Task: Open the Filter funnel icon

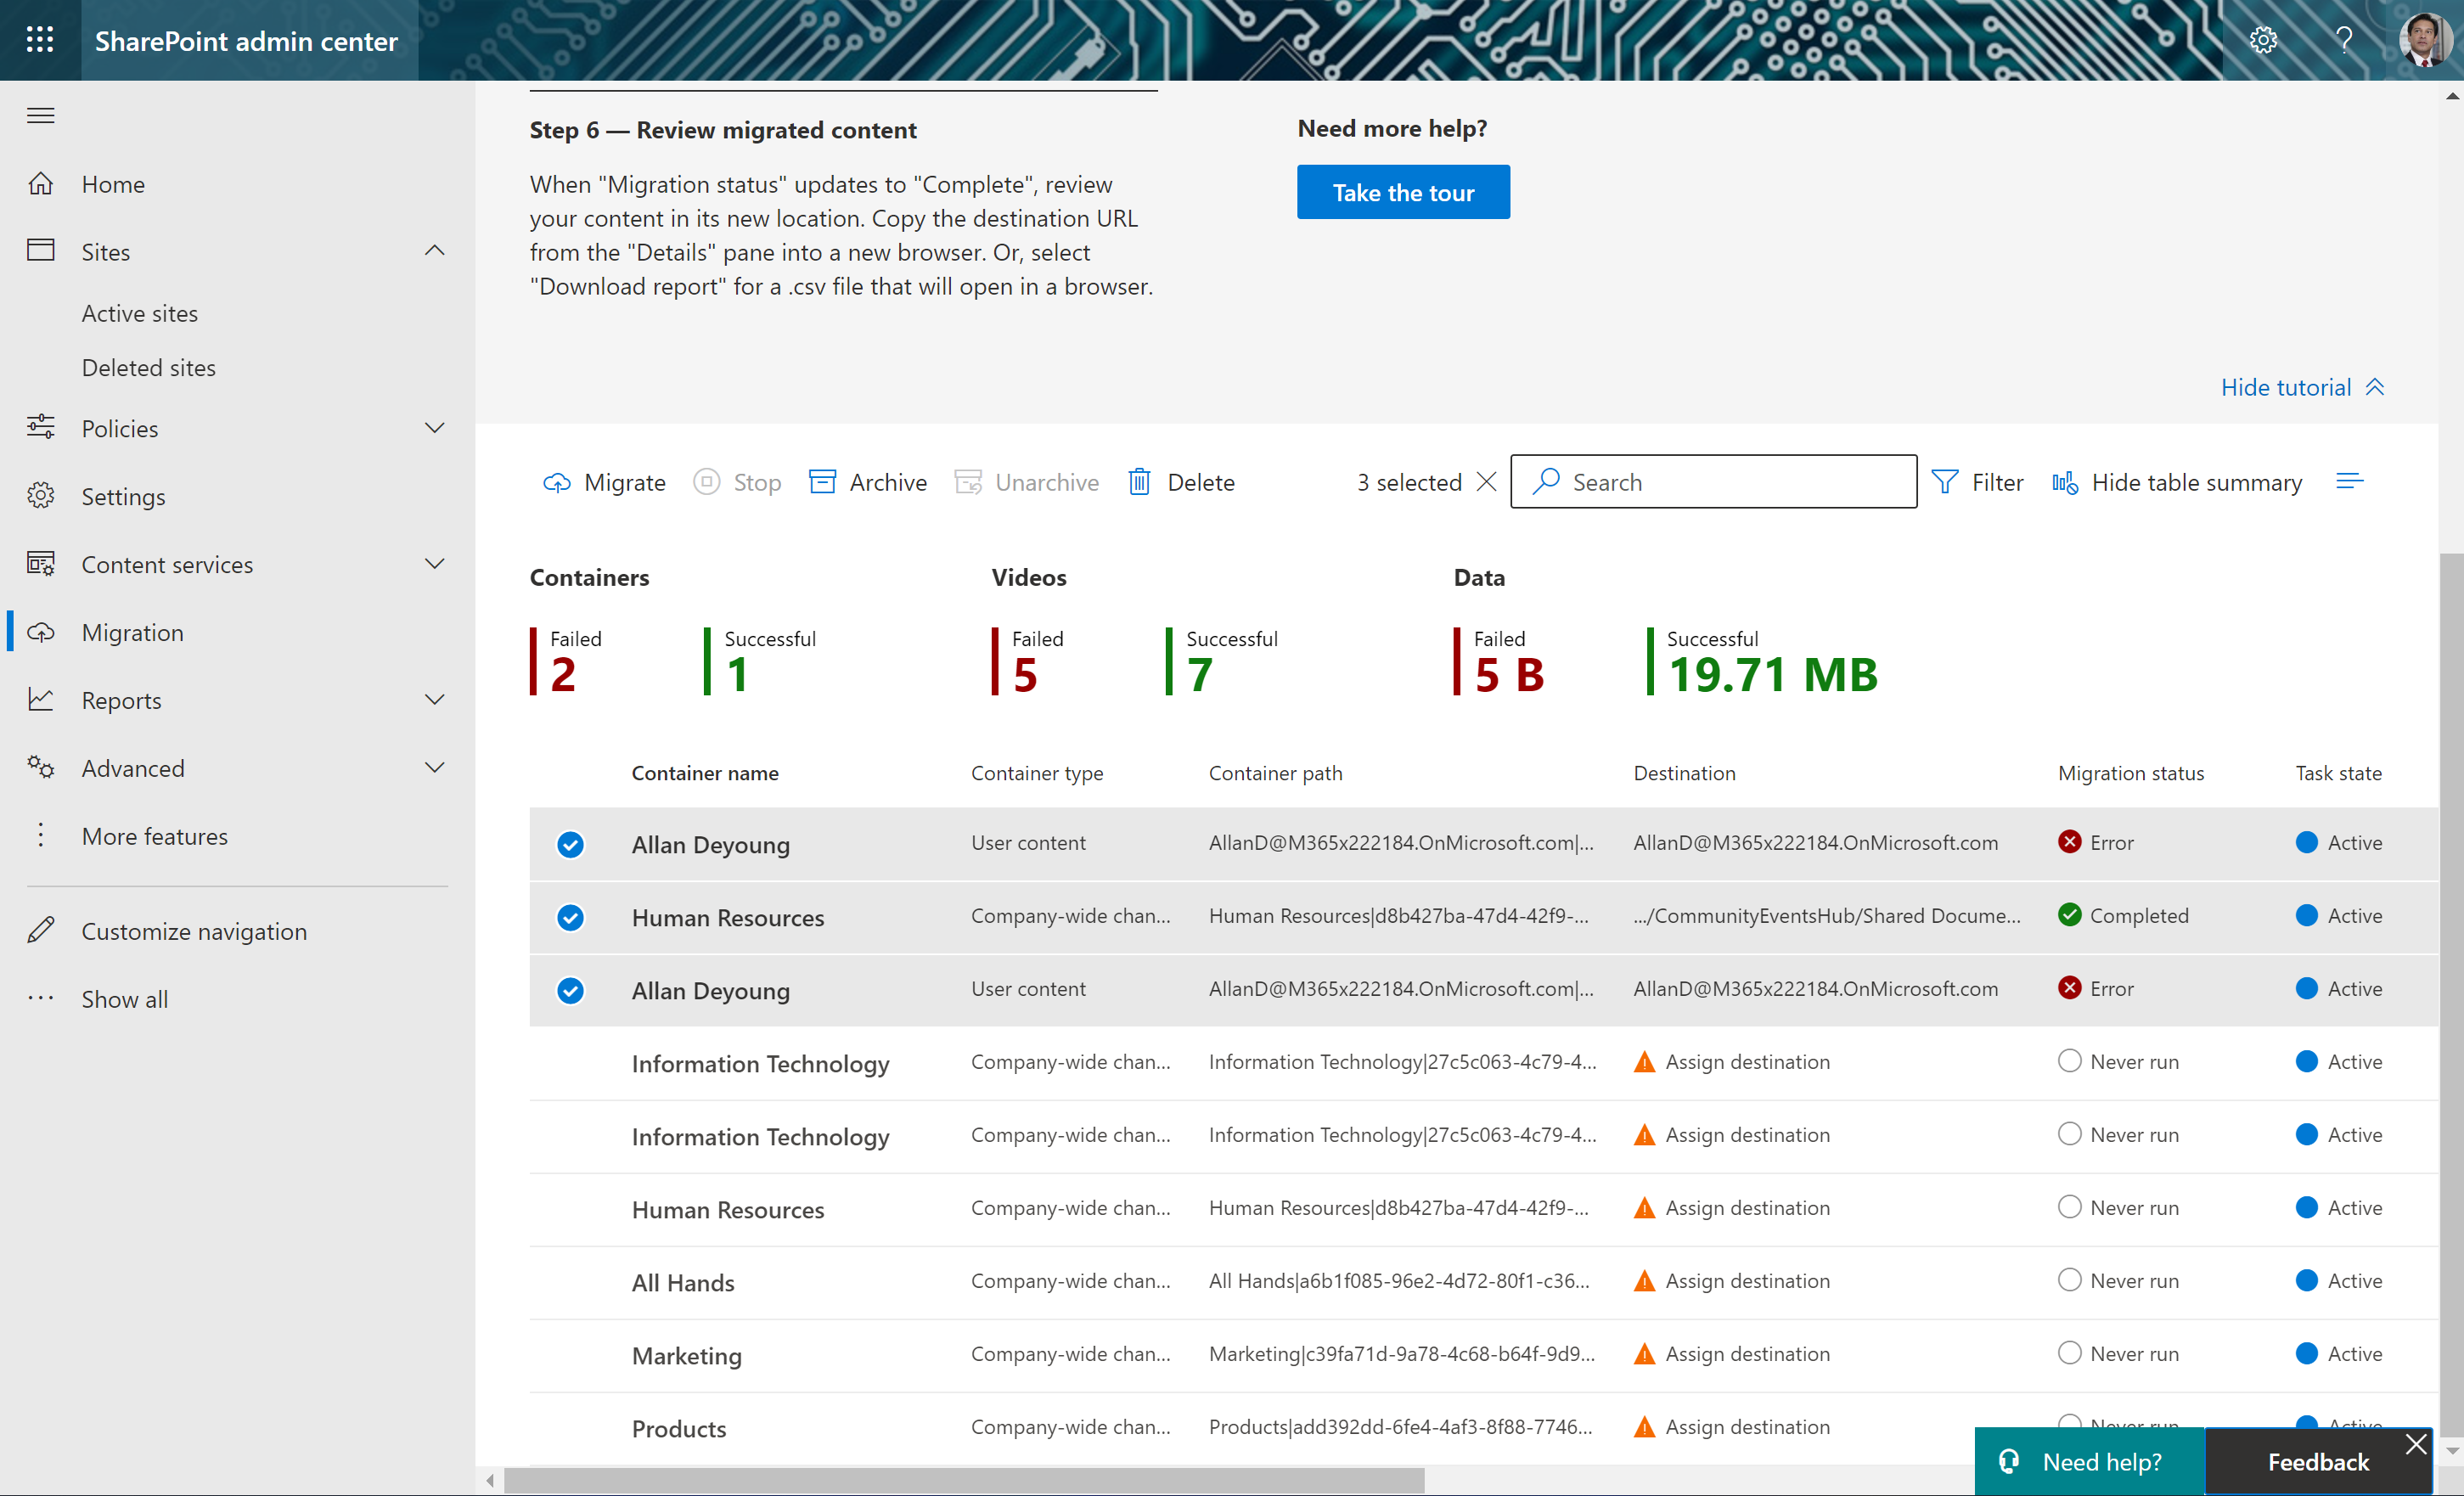Action: click(x=1944, y=483)
